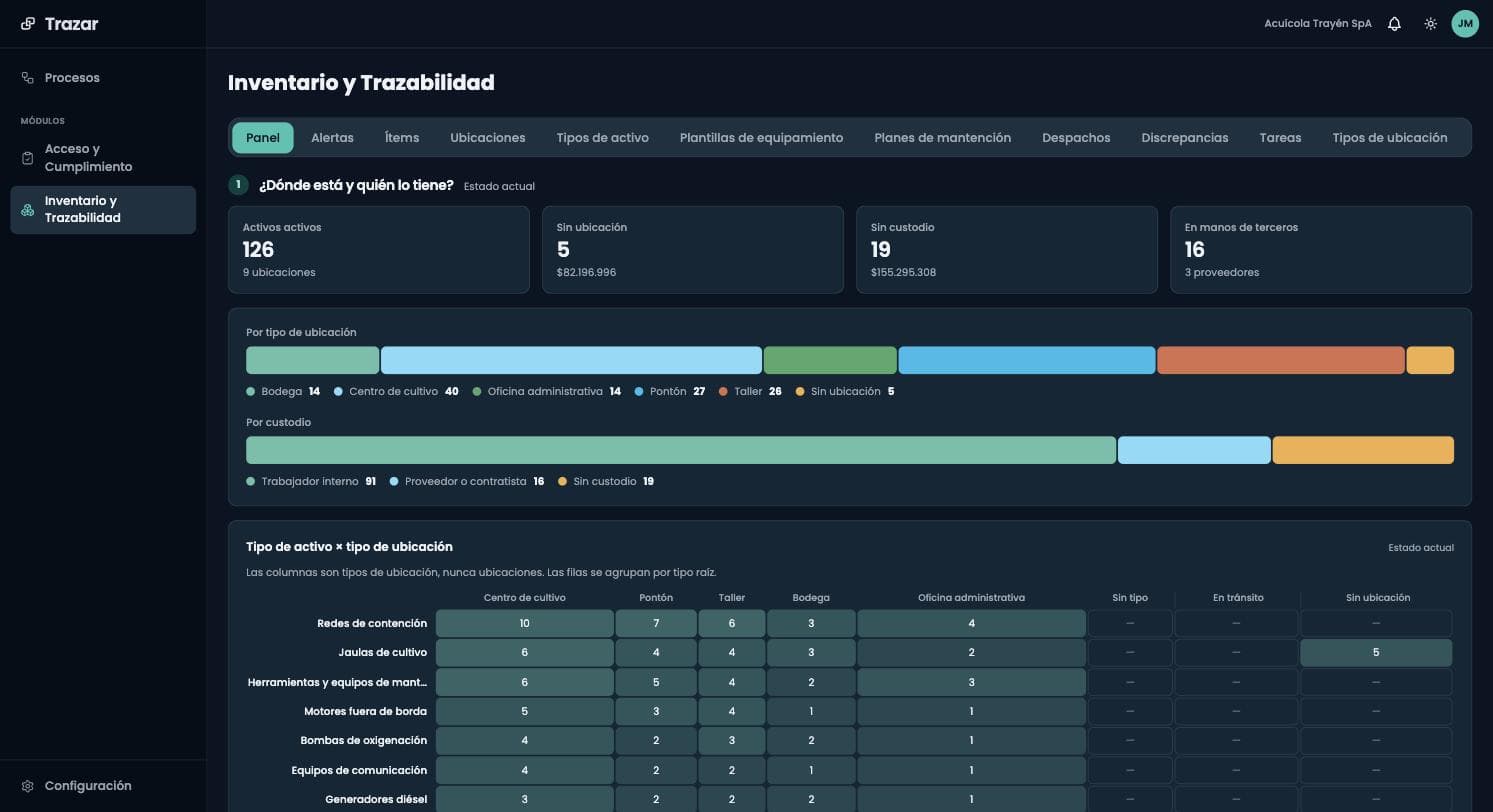The height and width of the screenshot is (812, 1493).
Task: View the Discrepancias tab
Action: pos(1185,138)
